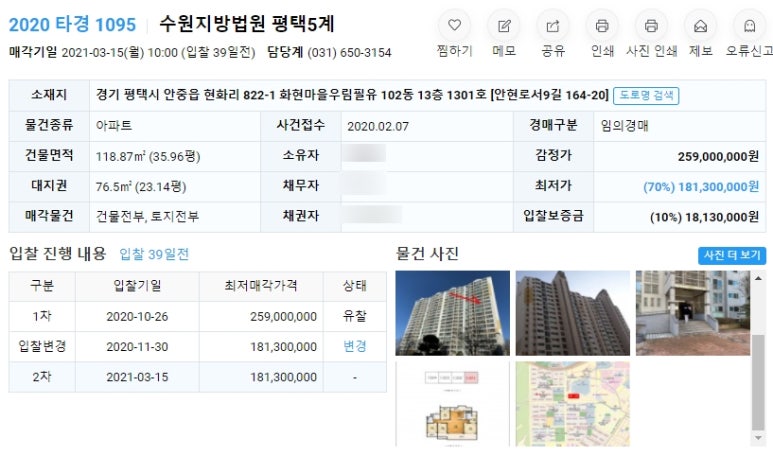Click the 도로명 검색 button
Screen dimensions: 773x456
(646, 95)
